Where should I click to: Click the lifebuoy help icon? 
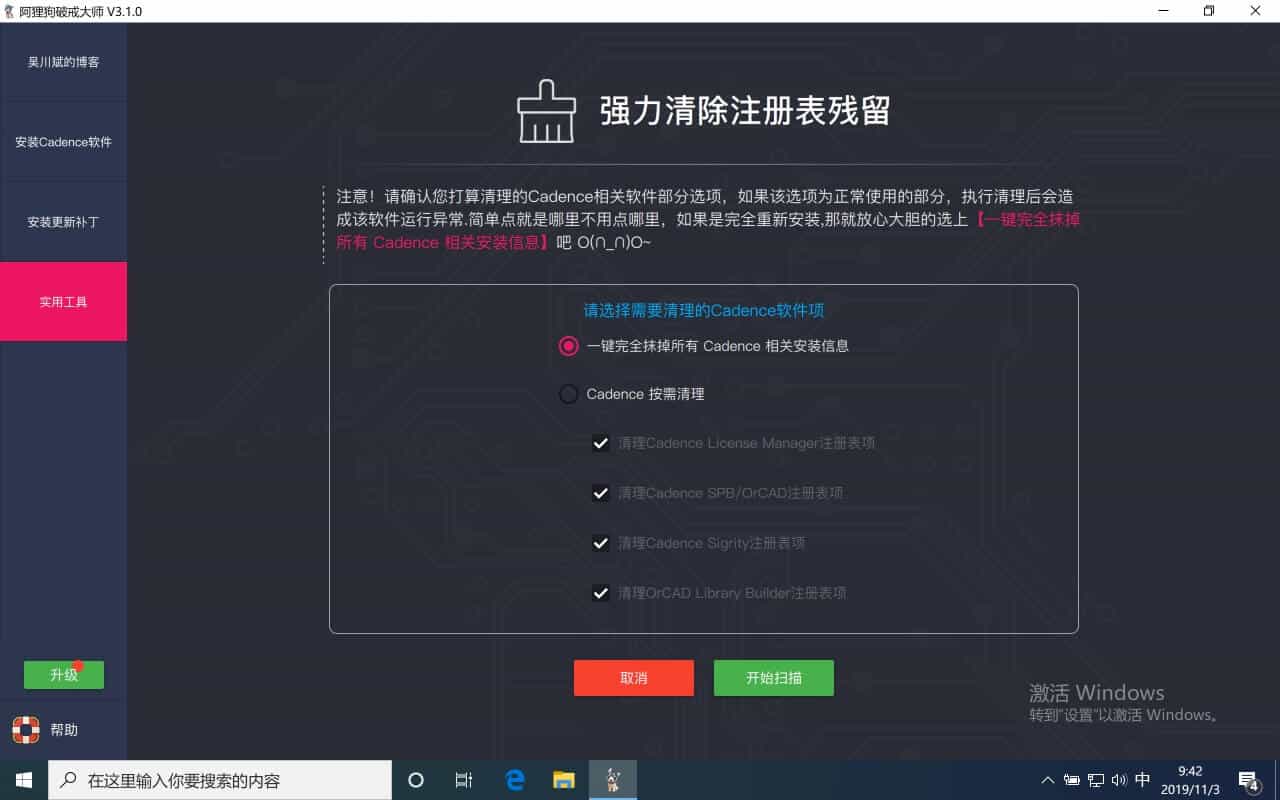pyautogui.click(x=25, y=730)
